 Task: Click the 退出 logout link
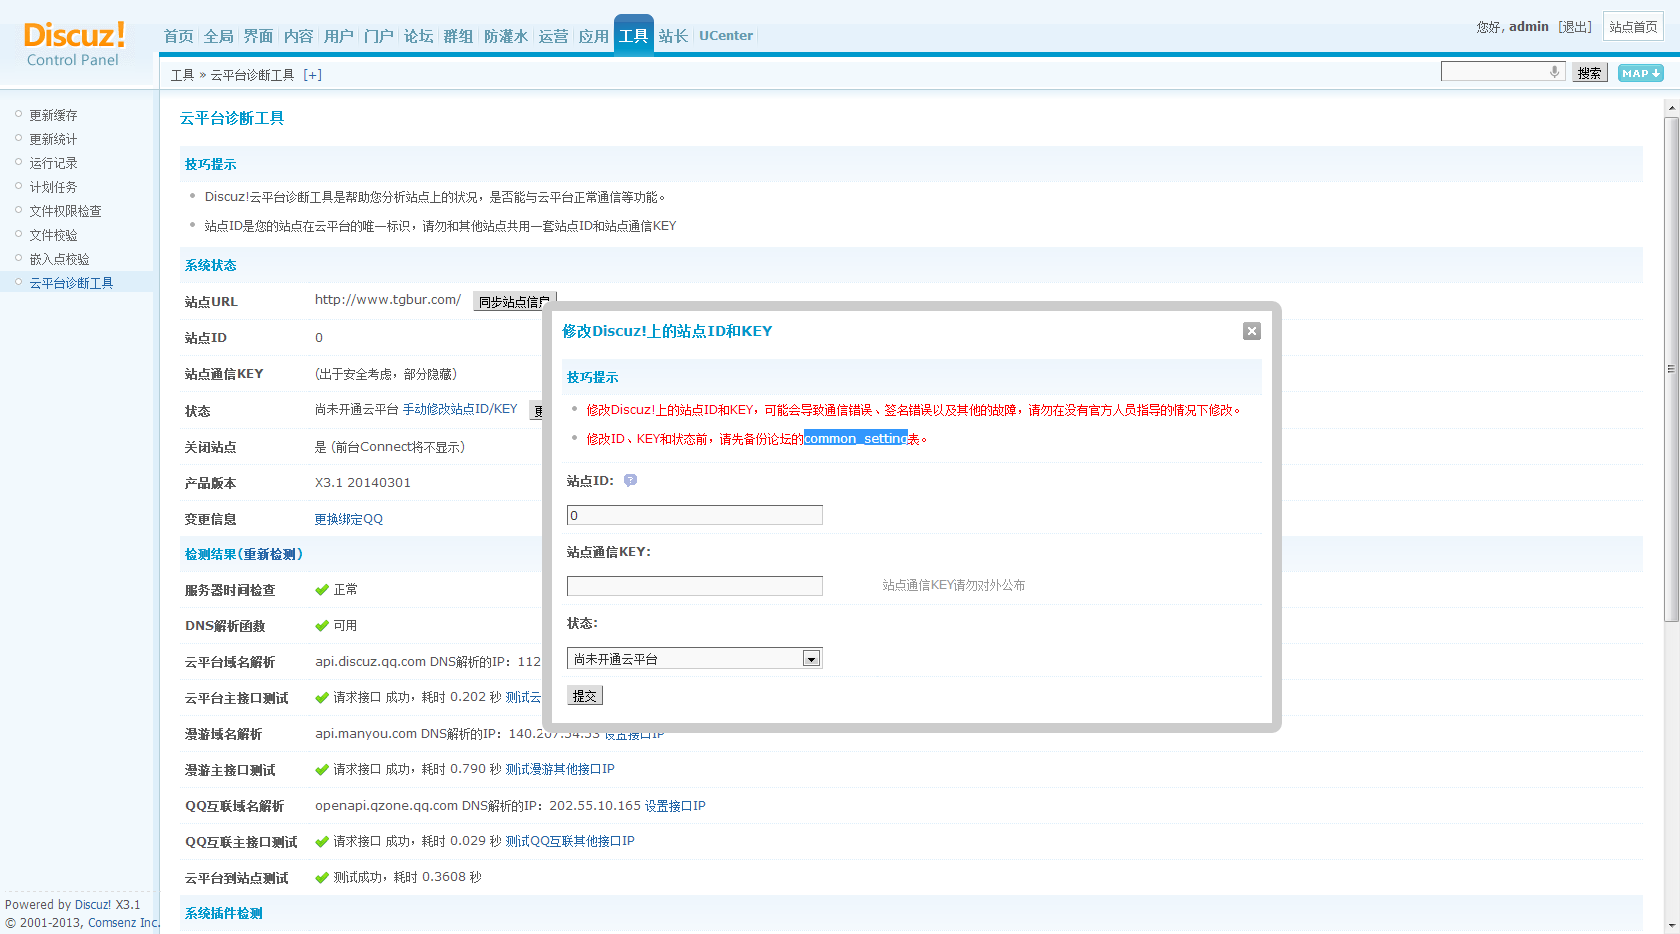1575,27
